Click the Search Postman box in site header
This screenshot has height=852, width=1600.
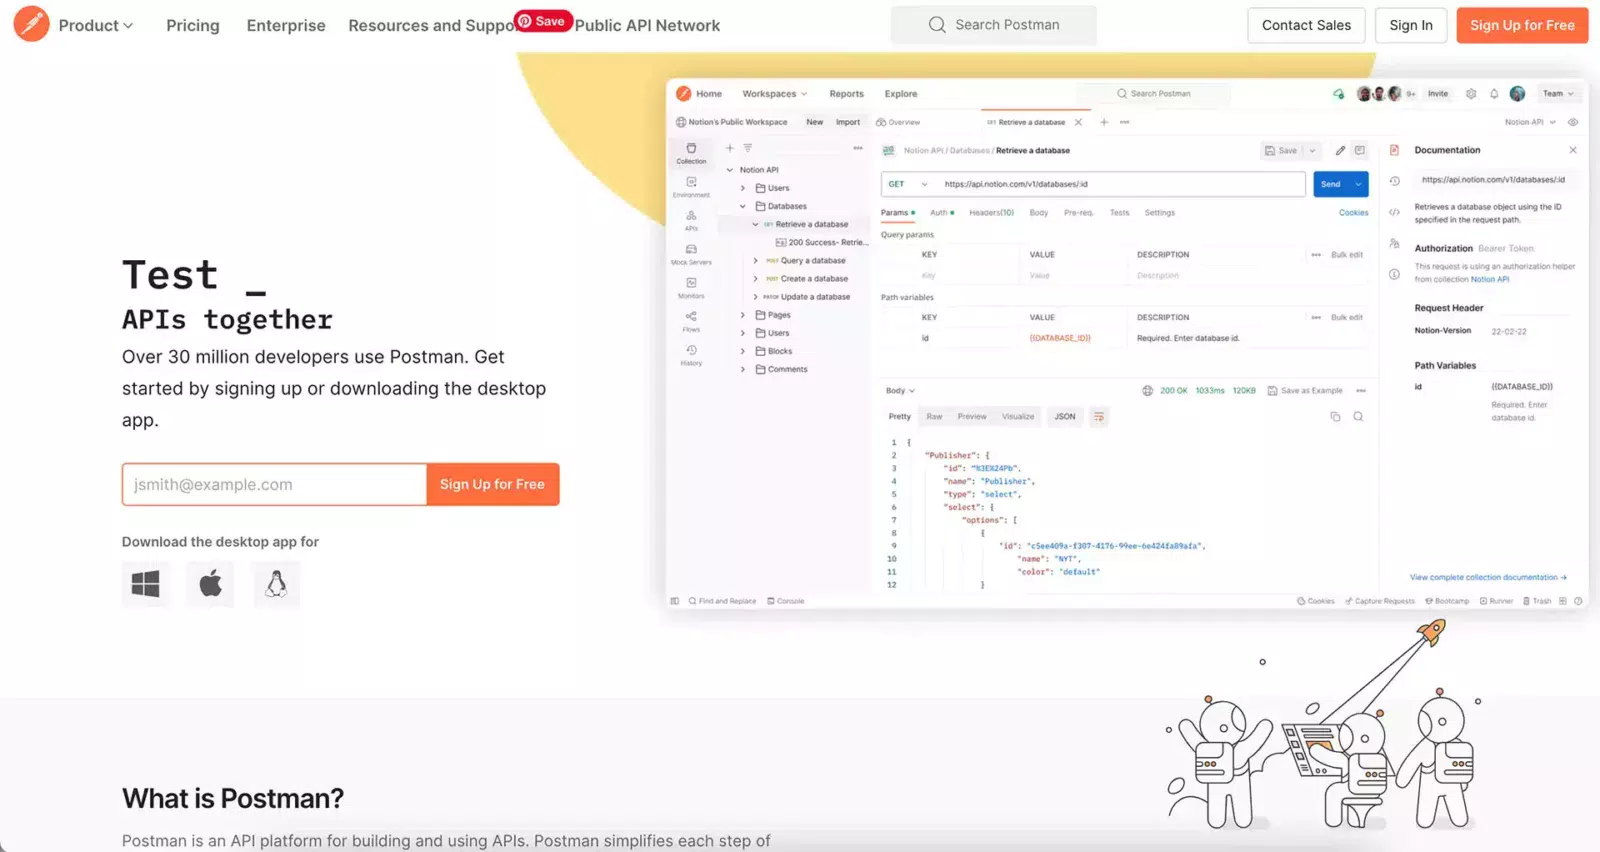[x=993, y=25]
